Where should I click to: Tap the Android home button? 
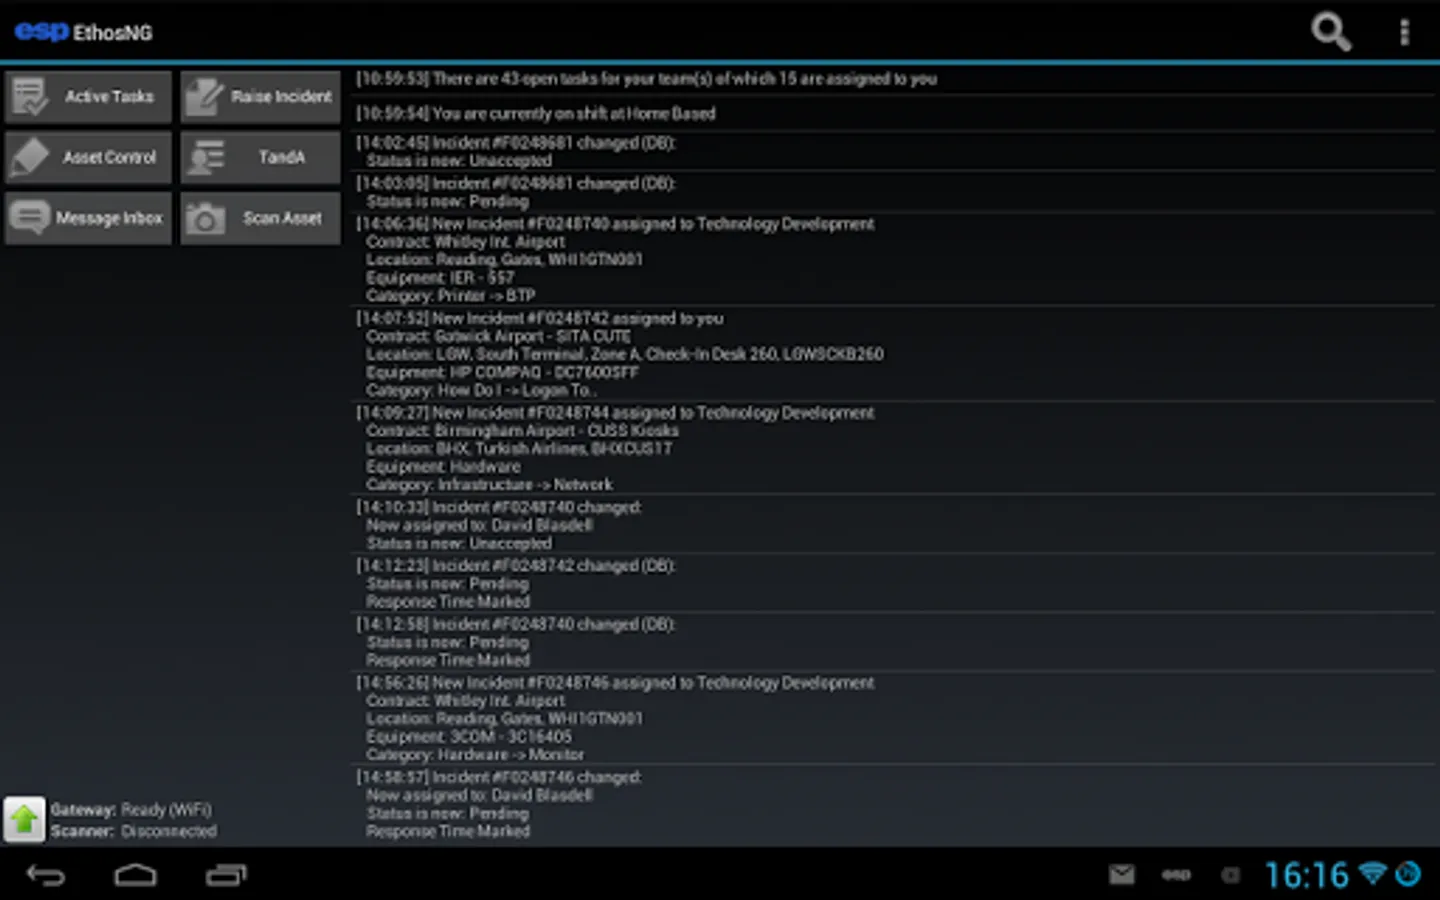tap(135, 876)
